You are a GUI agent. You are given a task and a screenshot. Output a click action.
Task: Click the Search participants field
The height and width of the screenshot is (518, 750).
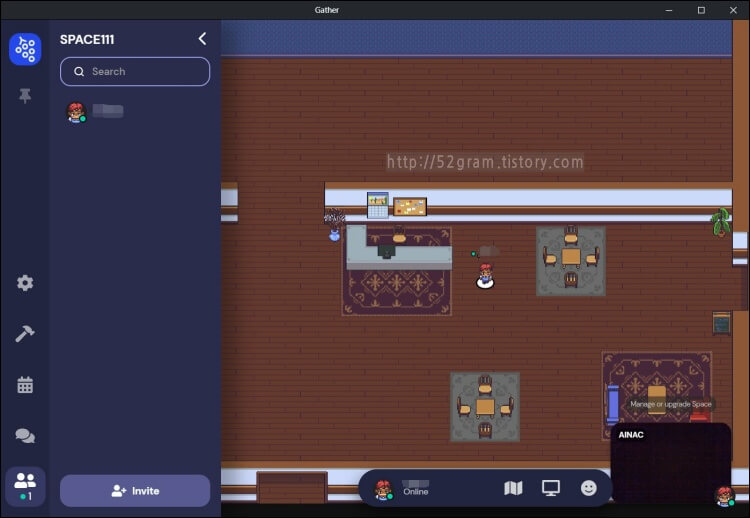tap(135, 72)
